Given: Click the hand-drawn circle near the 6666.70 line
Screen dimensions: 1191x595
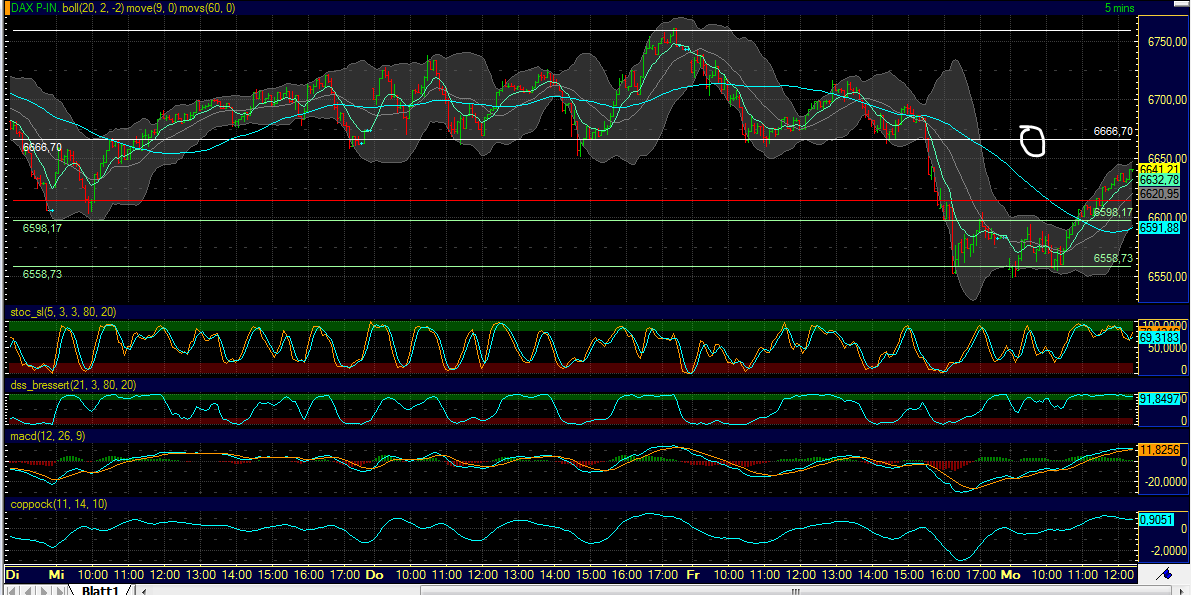Looking at the screenshot, I should [1031, 143].
